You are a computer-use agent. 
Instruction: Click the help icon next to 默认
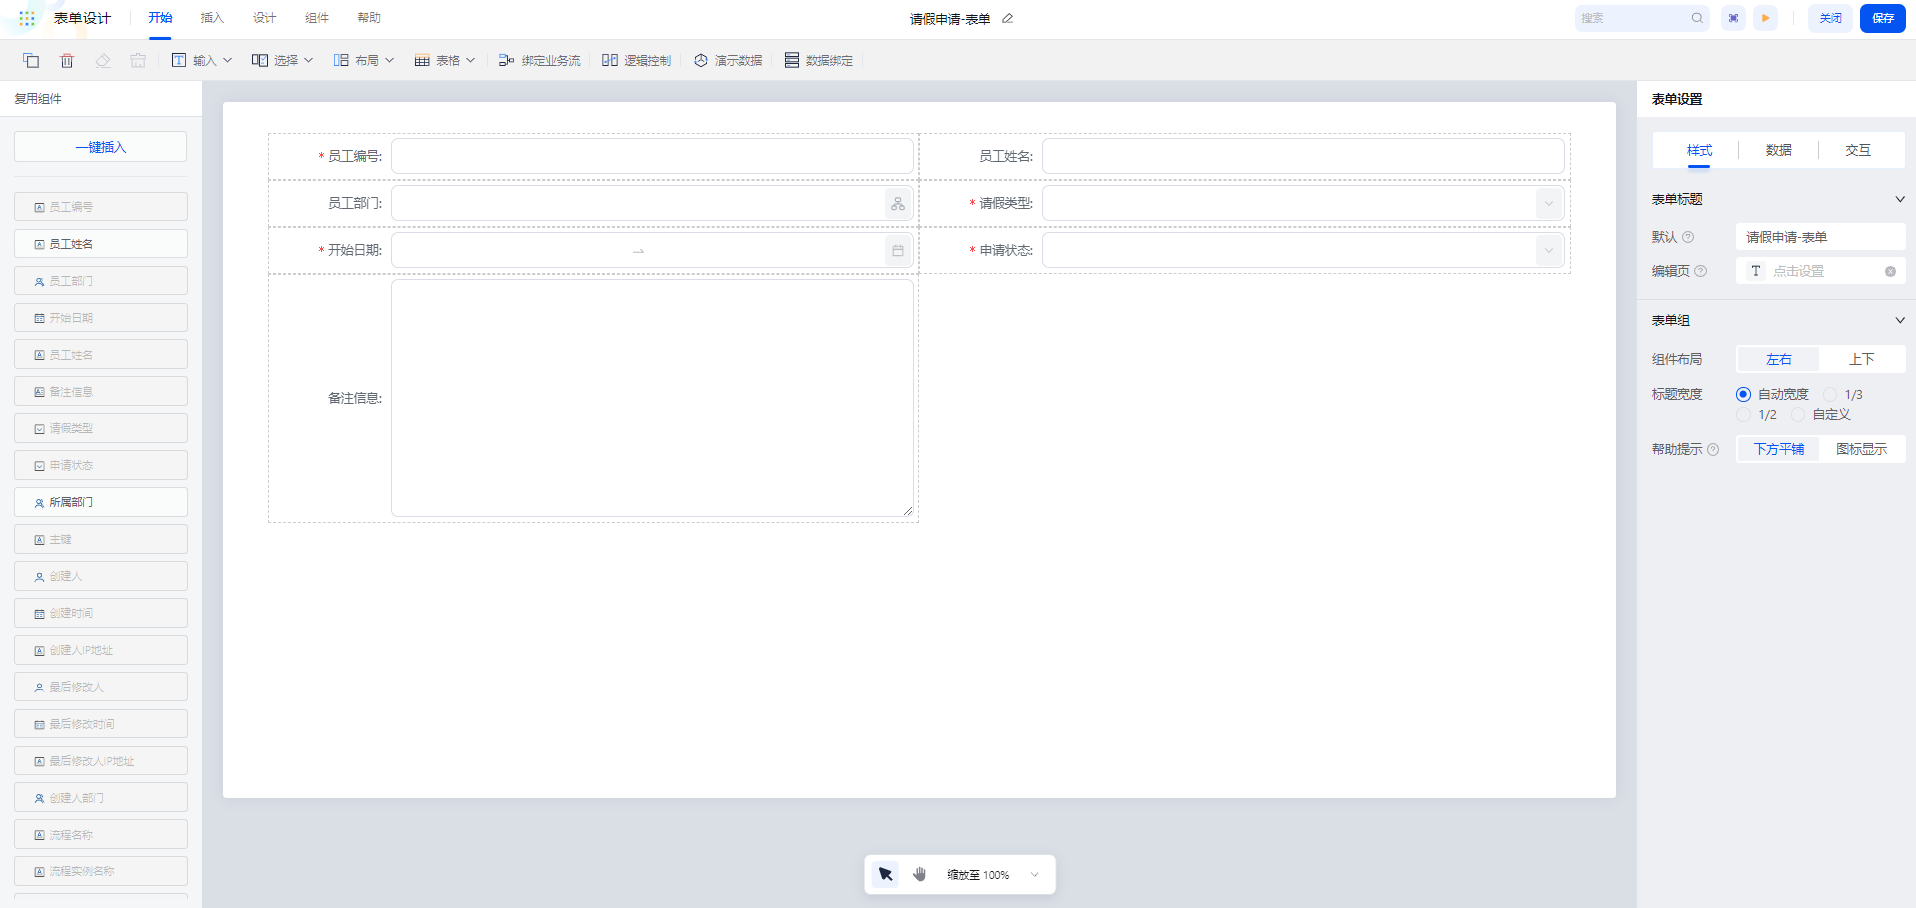1688,237
